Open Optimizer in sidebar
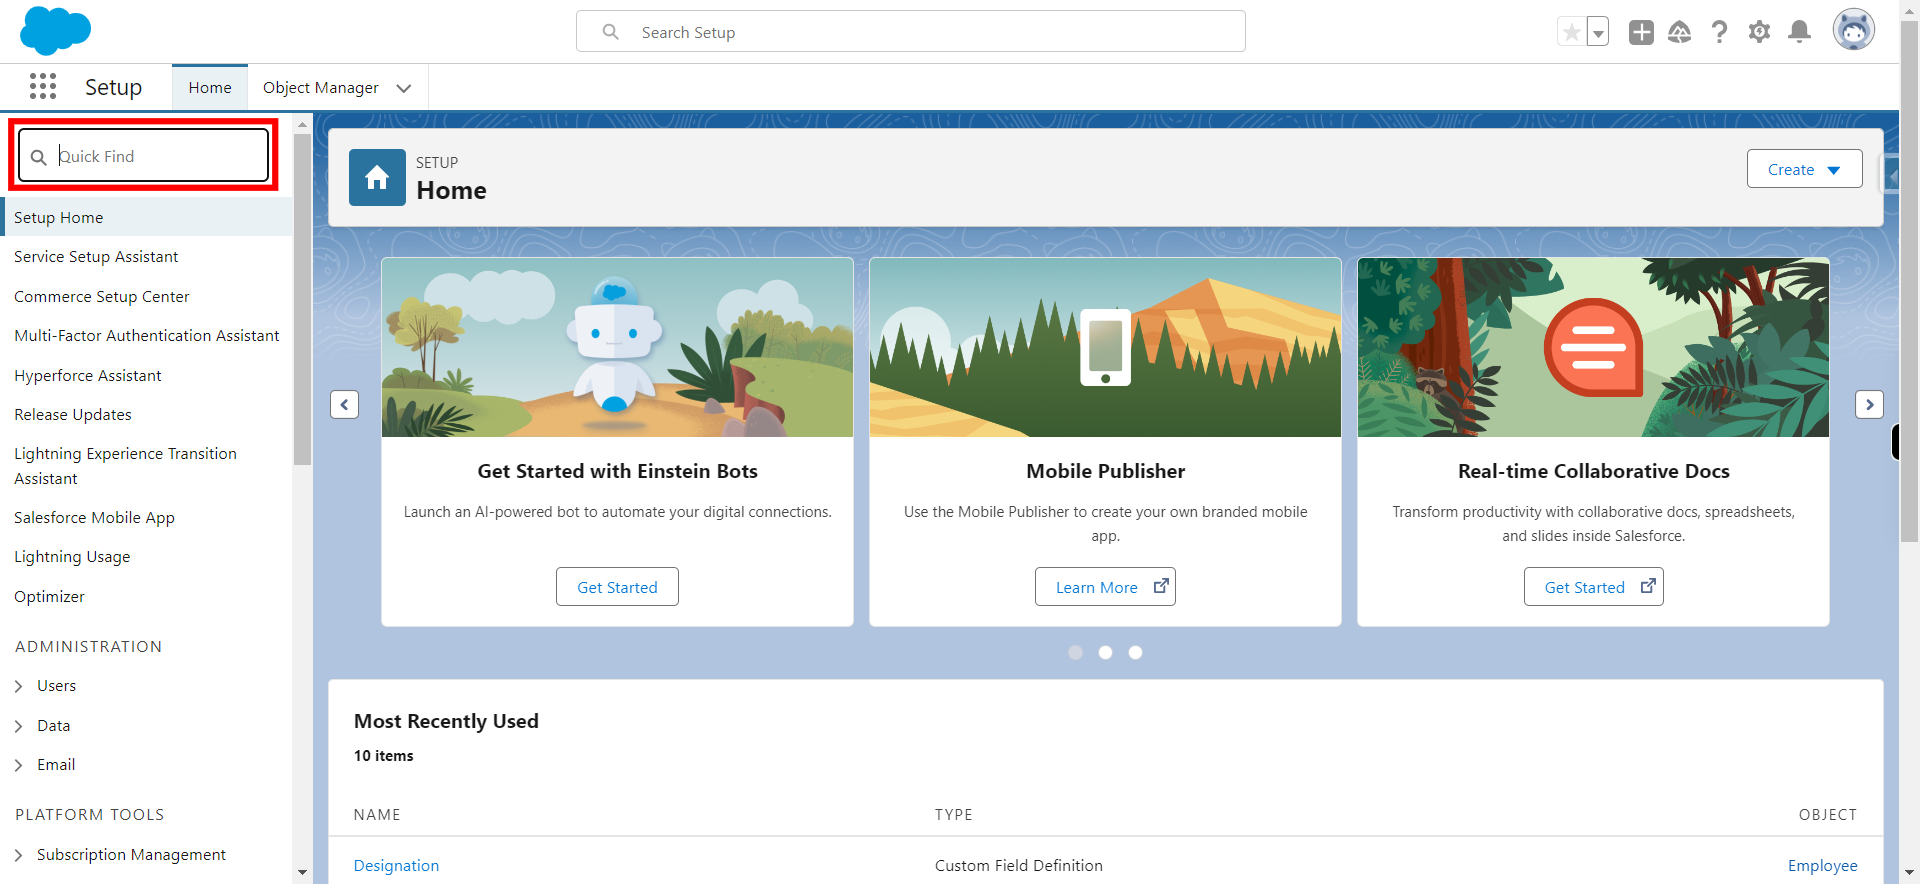The width and height of the screenshot is (1920, 884). [x=49, y=597]
